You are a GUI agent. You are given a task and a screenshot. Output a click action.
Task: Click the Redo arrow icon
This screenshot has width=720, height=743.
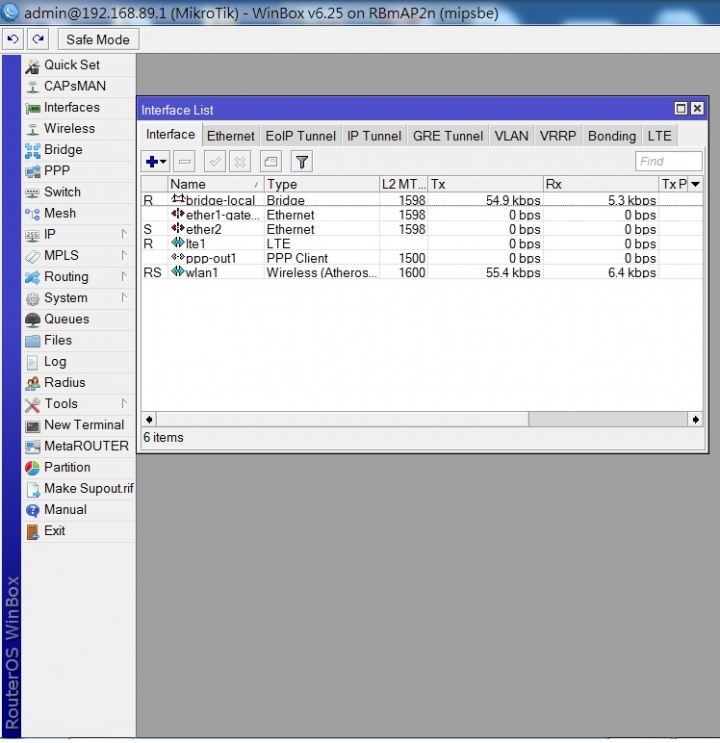coord(38,39)
